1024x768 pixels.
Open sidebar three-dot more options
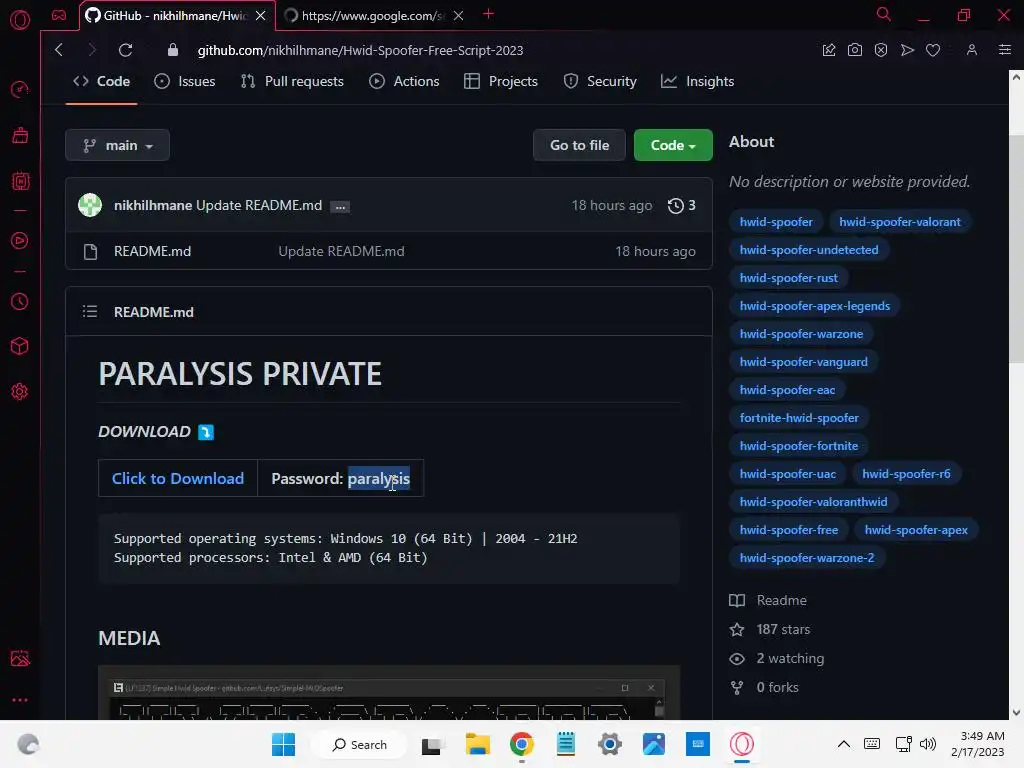(20, 699)
